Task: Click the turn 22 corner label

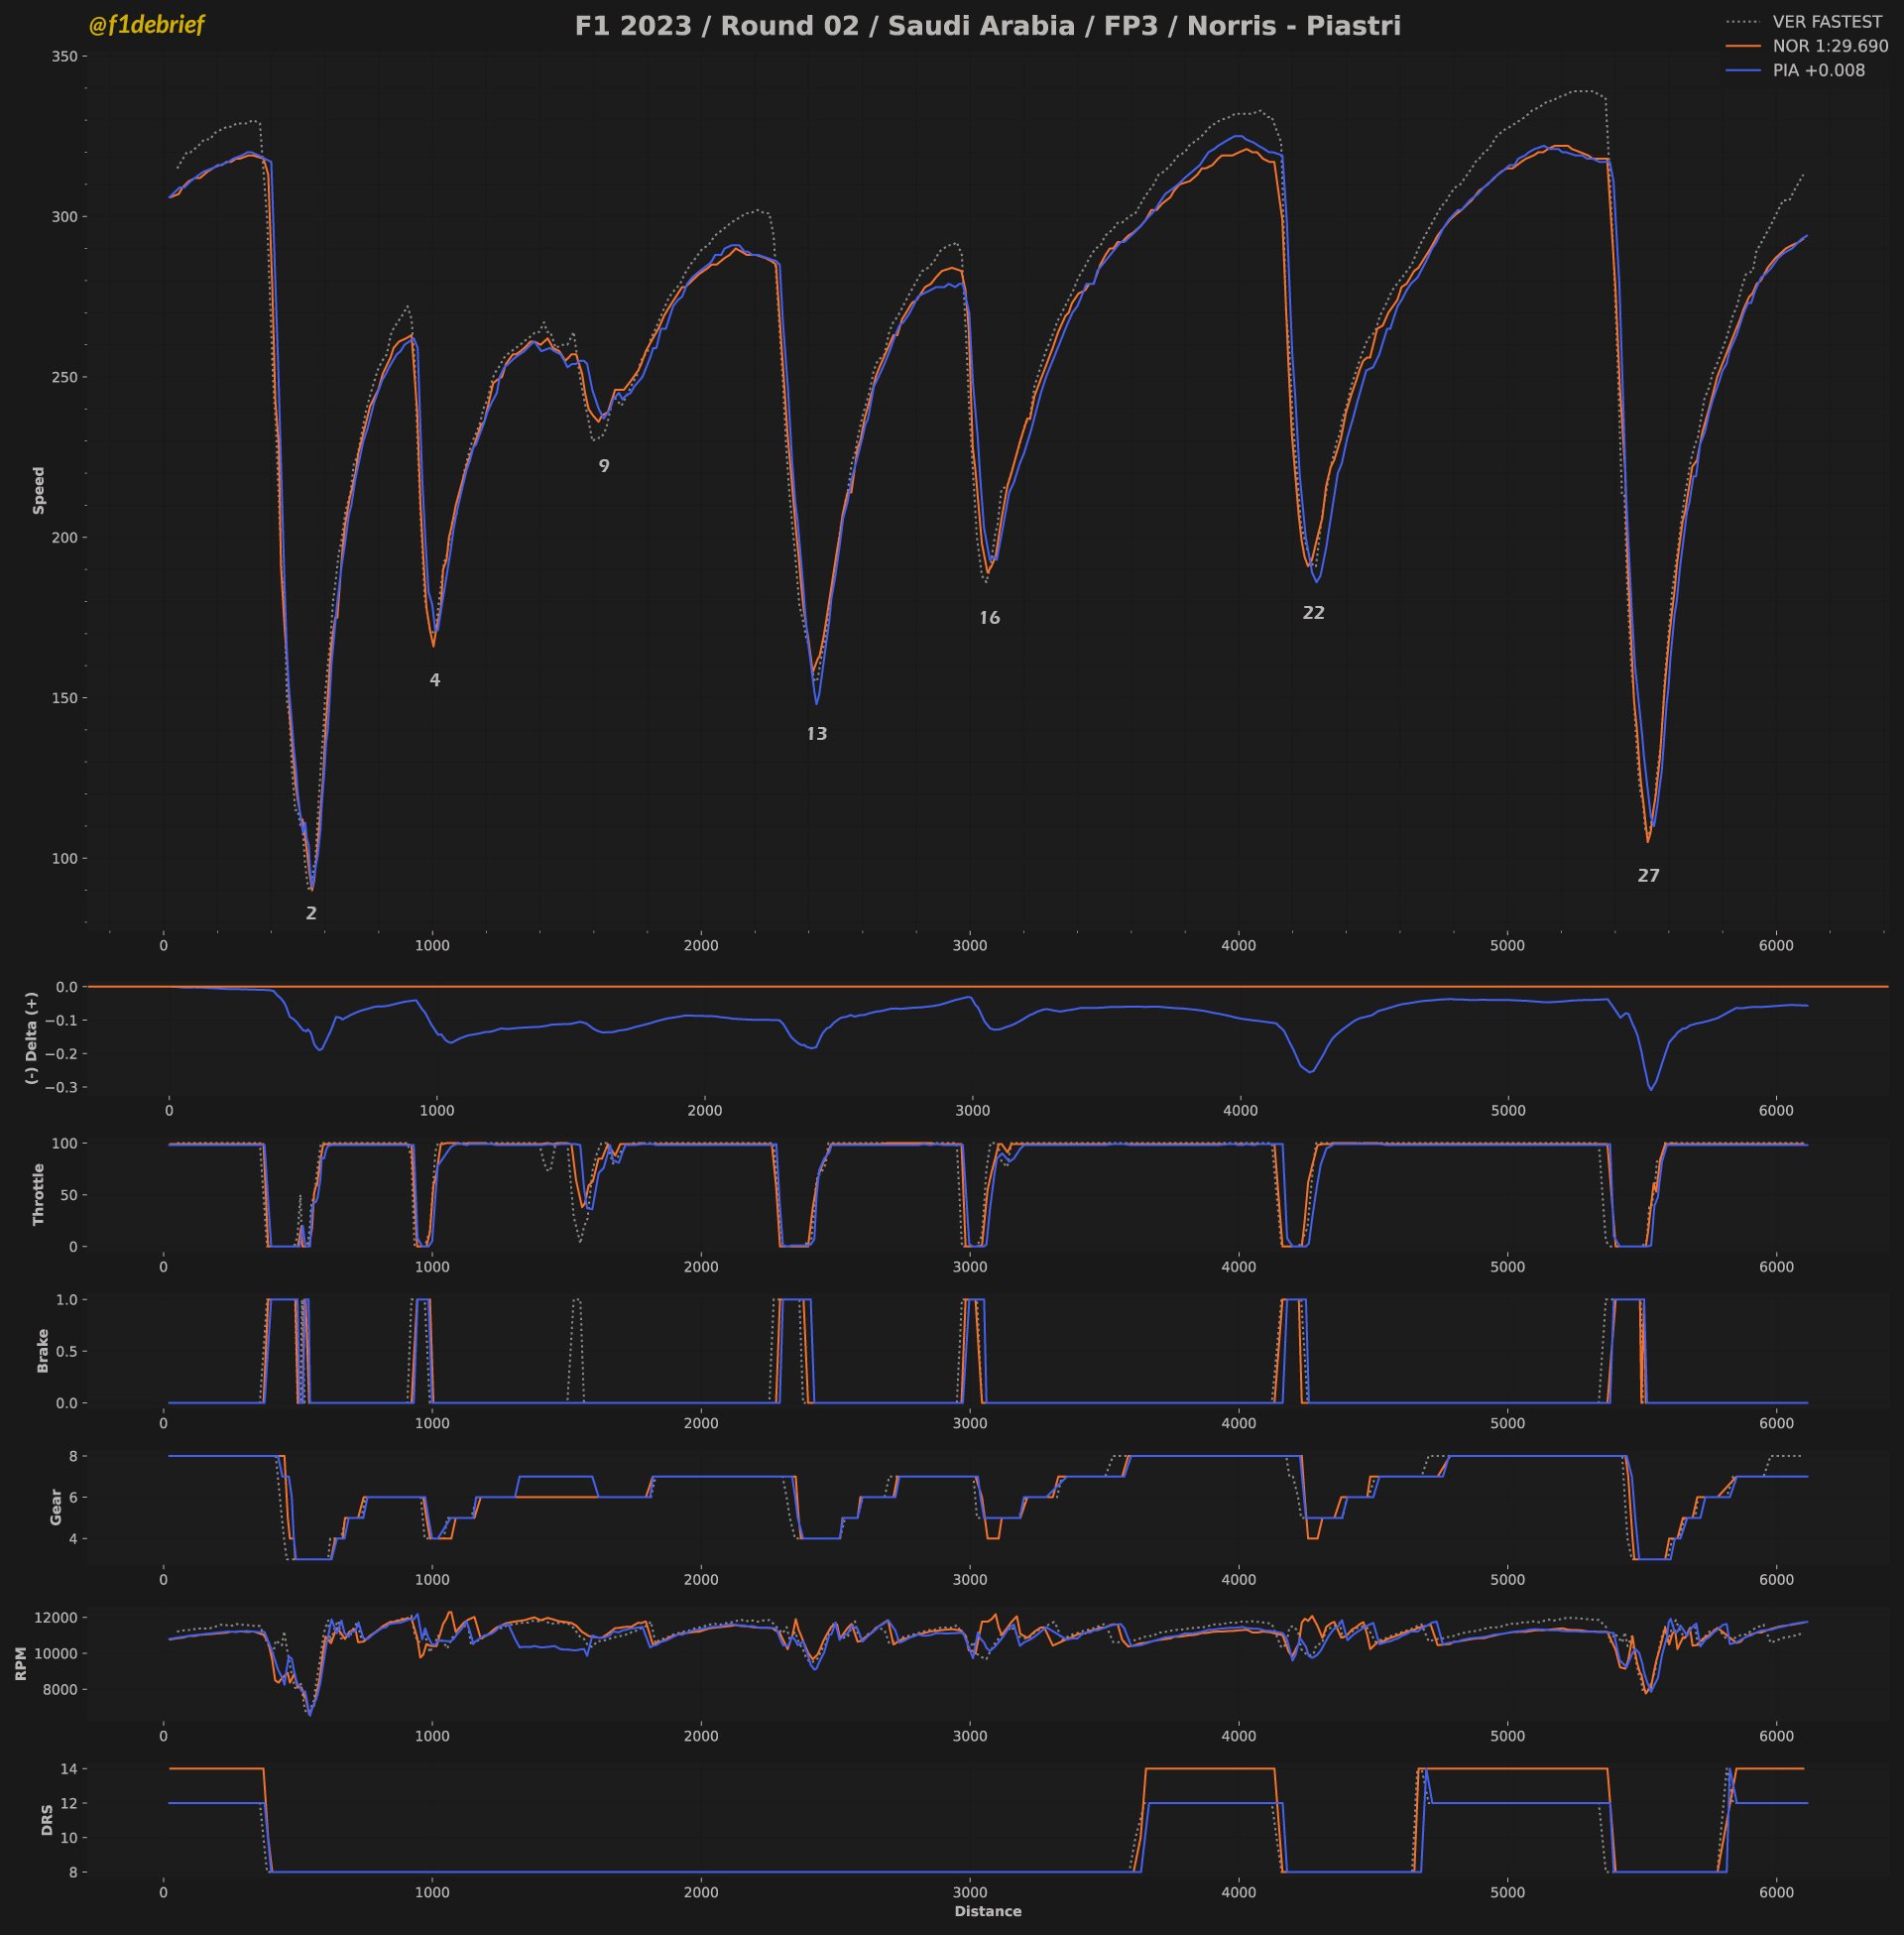Action: [1313, 613]
